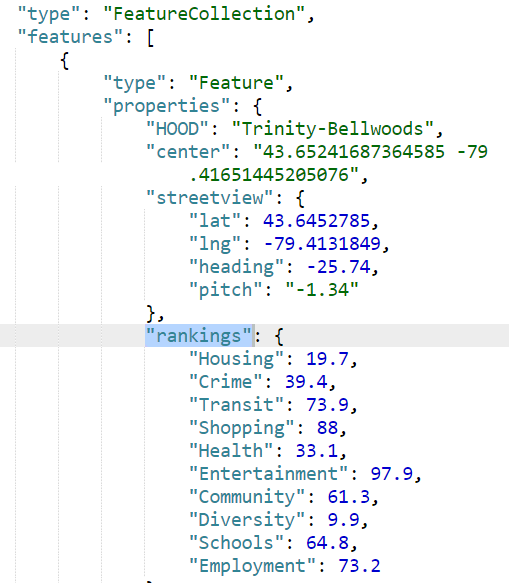Click the Entertainment value 97.9
The height and width of the screenshot is (583, 509).
click(392, 474)
